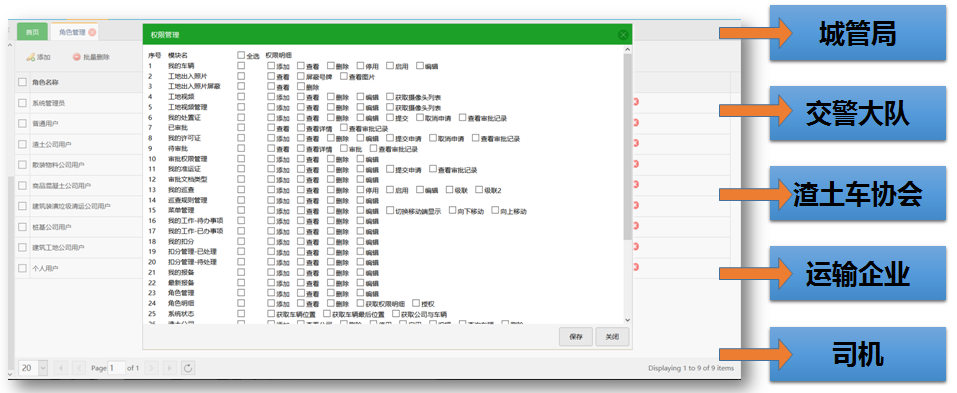Click the 运输企业 blue box
The height and width of the screenshot is (393, 957).
pos(857,273)
